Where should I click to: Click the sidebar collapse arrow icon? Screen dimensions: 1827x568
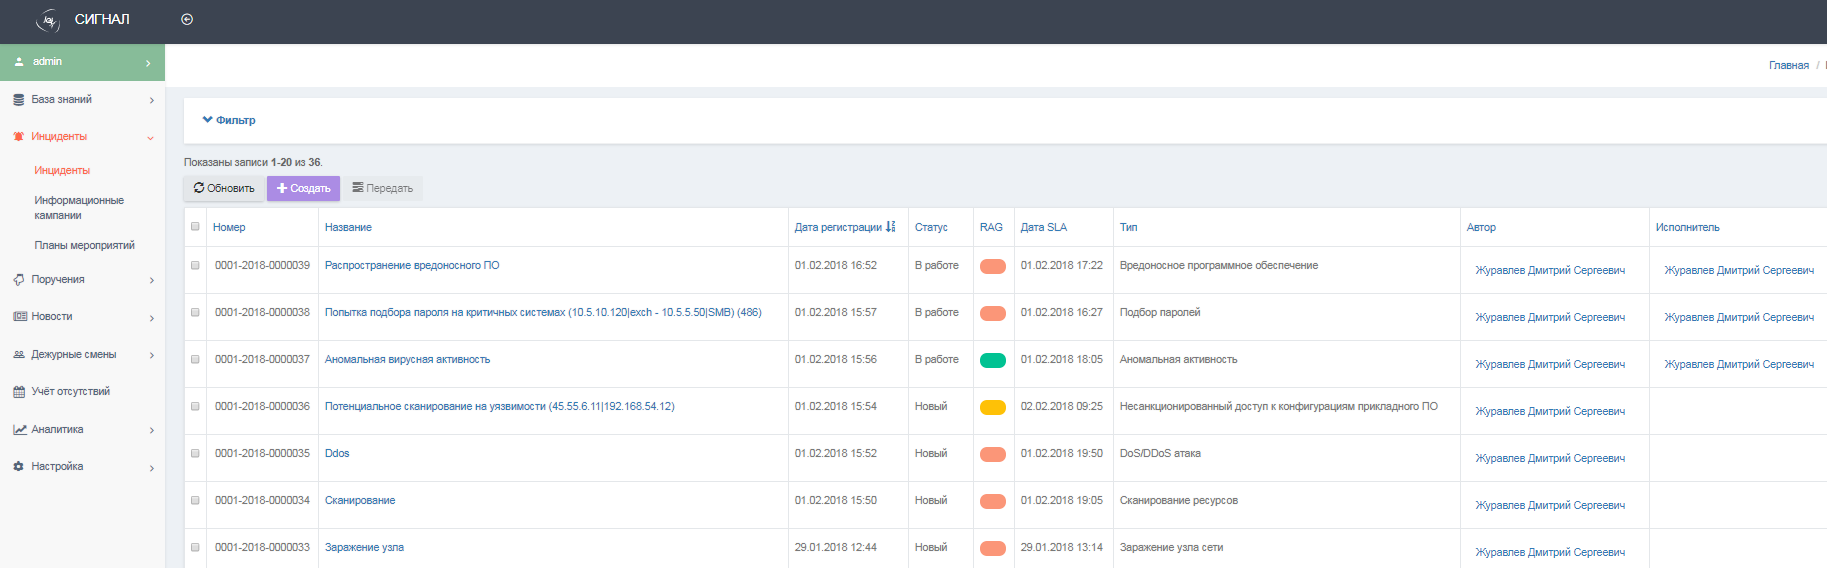[187, 20]
